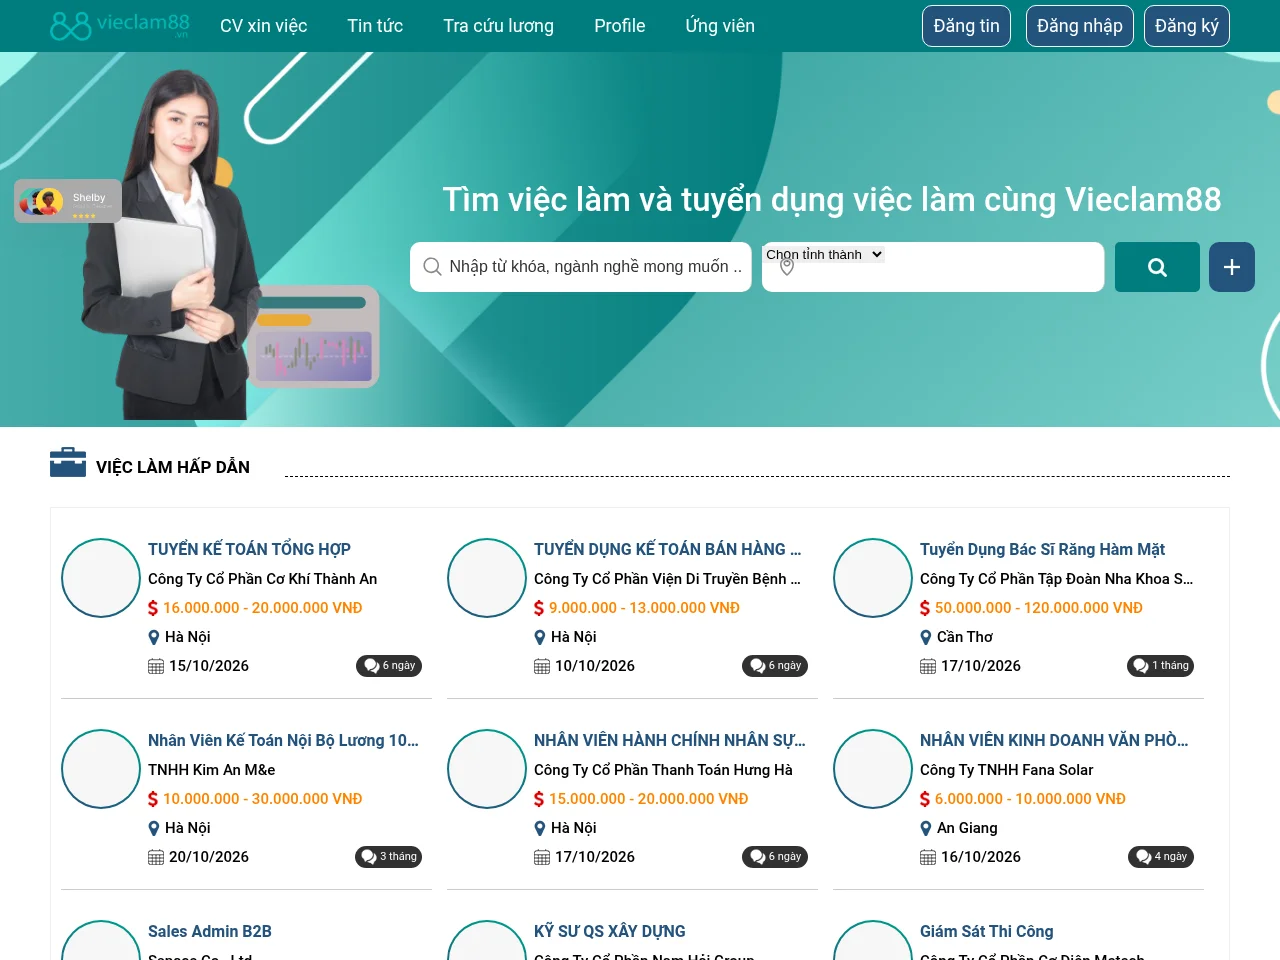Click the Shelby profile card in banner
This screenshot has width=1280, height=960.
coord(68,201)
